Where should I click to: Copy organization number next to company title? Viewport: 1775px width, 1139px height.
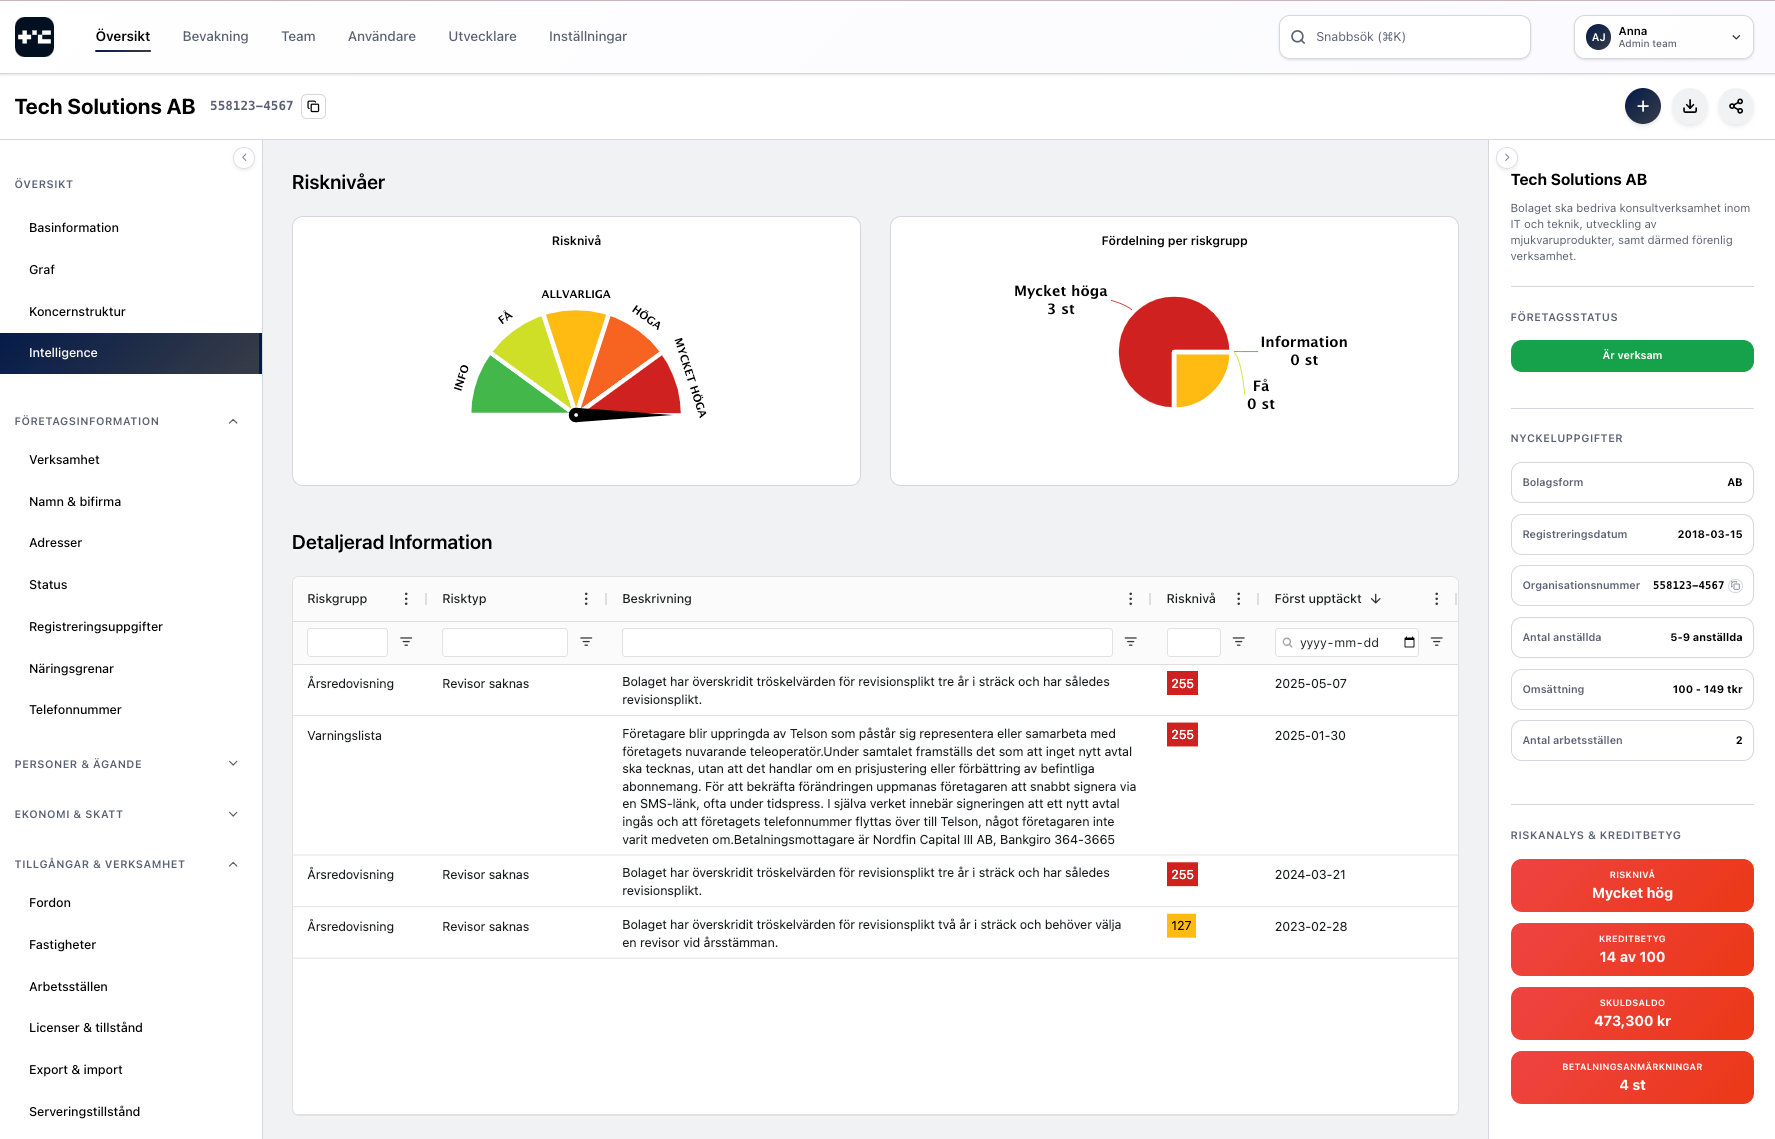coord(314,106)
